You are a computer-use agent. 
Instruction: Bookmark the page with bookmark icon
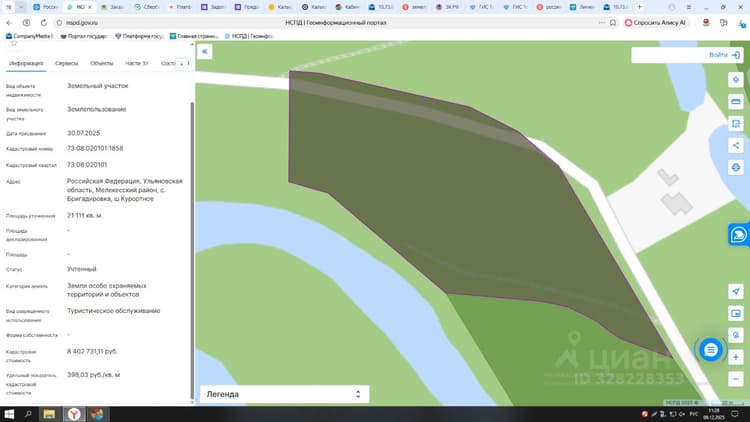[x=613, y=22]
